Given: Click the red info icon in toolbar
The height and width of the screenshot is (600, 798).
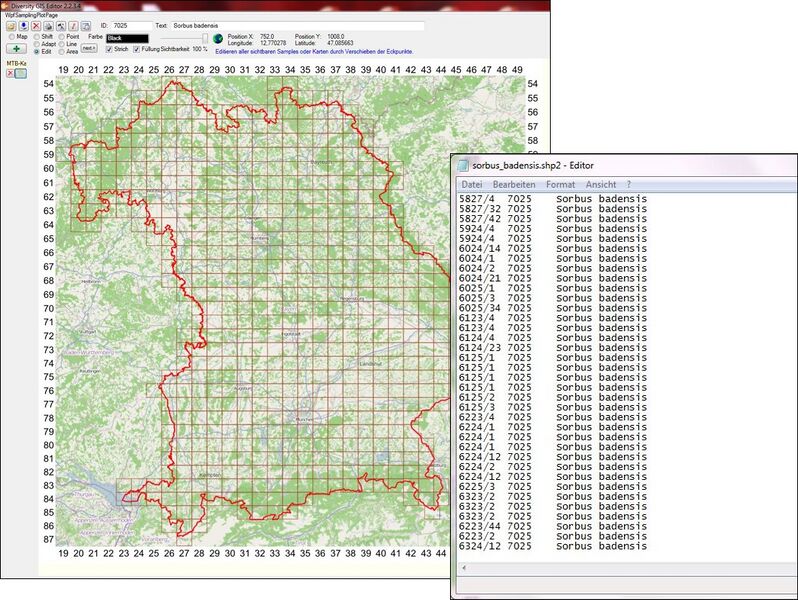Looking at the screenshot, I should click(73, 26).
